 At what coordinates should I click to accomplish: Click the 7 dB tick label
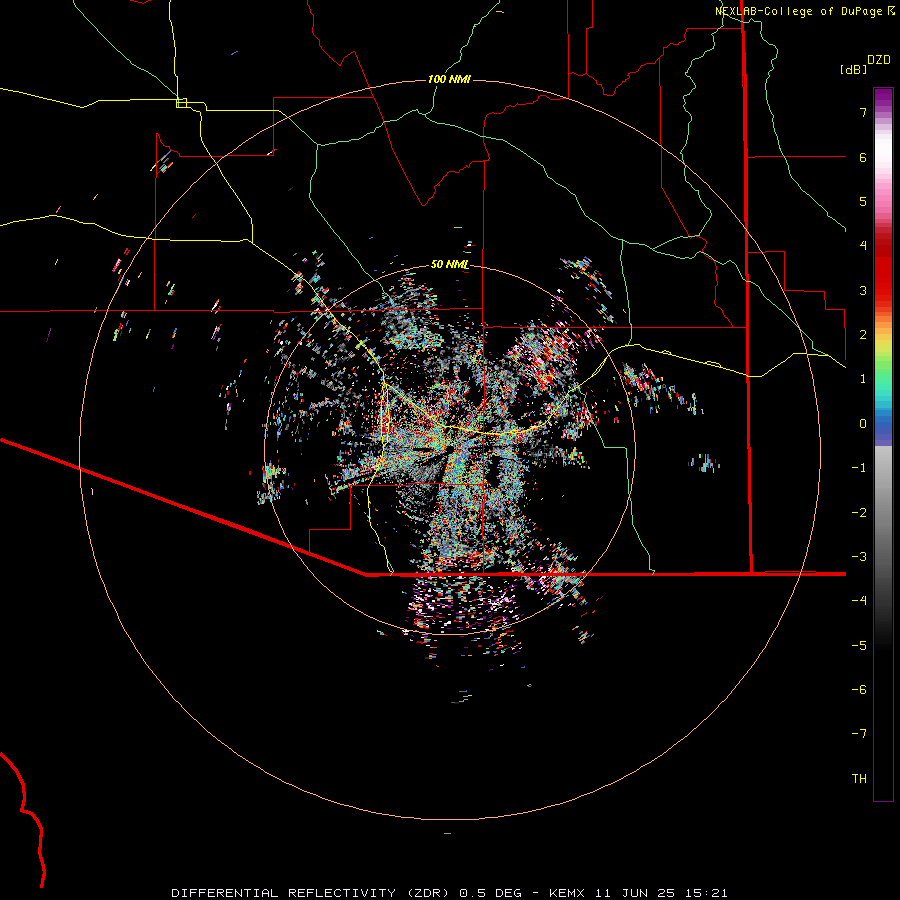pos(863,112)
